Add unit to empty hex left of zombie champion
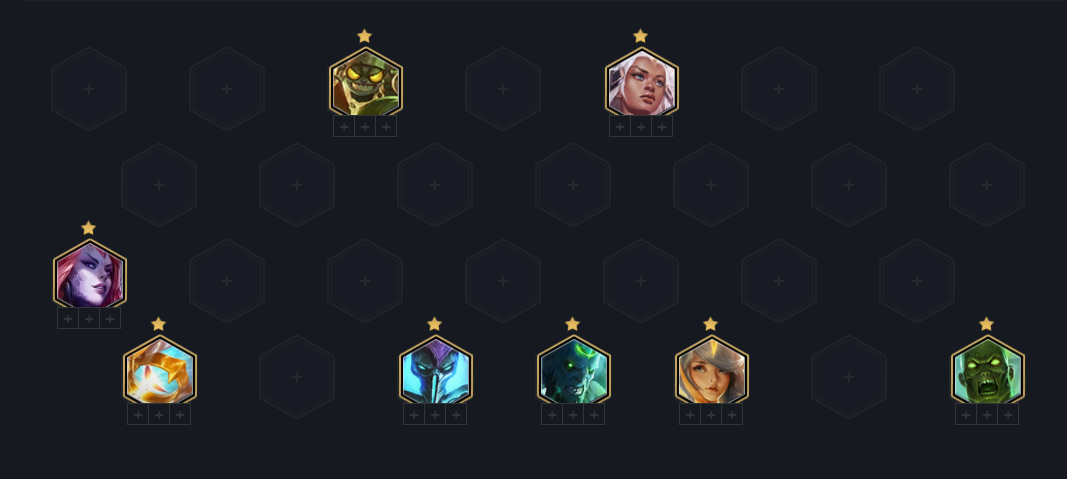This screenshot has width=1067, height=479. [849, 377]
